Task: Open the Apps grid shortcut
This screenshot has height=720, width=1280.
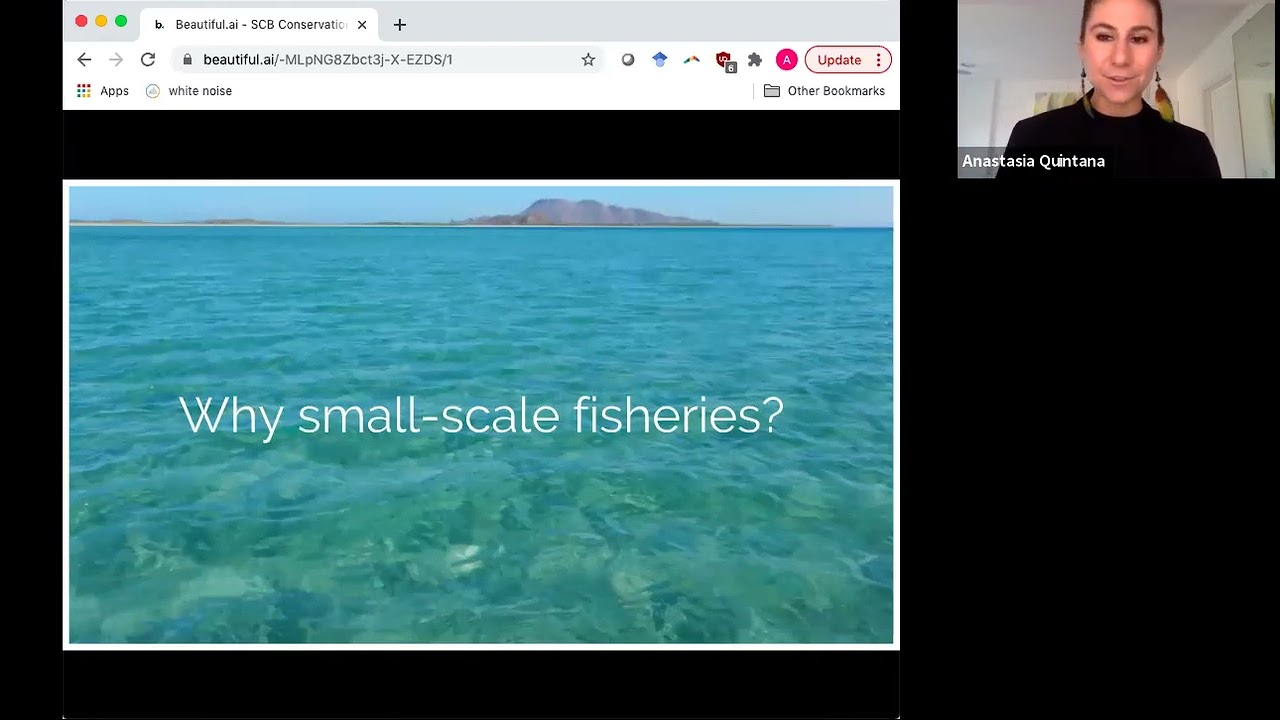Action: click(x=103, y=91)
